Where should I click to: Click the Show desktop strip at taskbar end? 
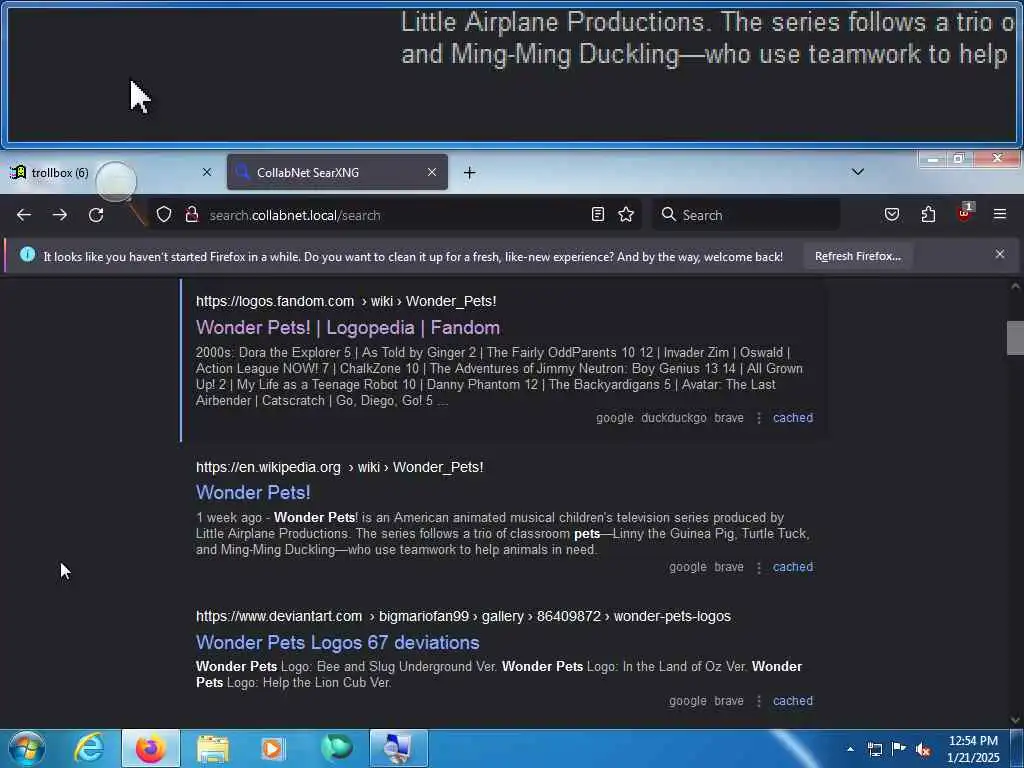(x=1018, y=748)
